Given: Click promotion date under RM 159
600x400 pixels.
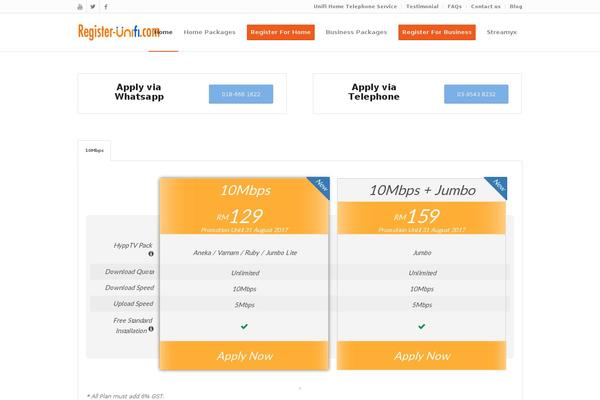Looking at the screenshot, I should coord(422,230).
